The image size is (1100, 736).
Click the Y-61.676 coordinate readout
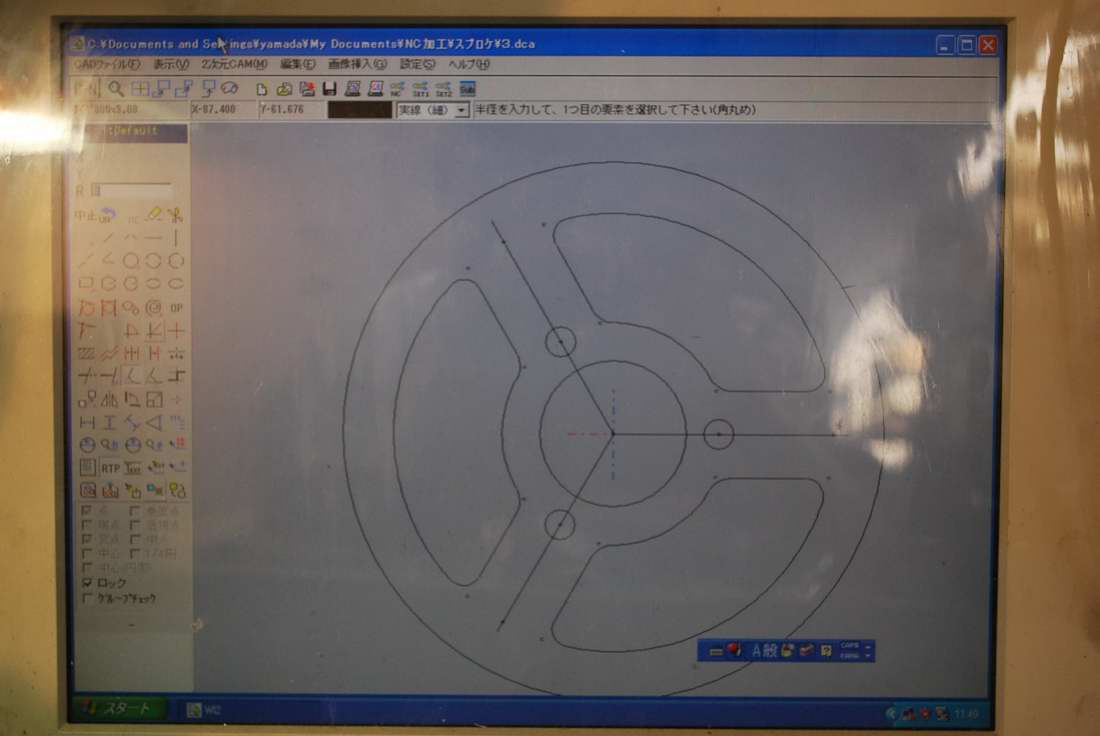[x=291, y=110]
